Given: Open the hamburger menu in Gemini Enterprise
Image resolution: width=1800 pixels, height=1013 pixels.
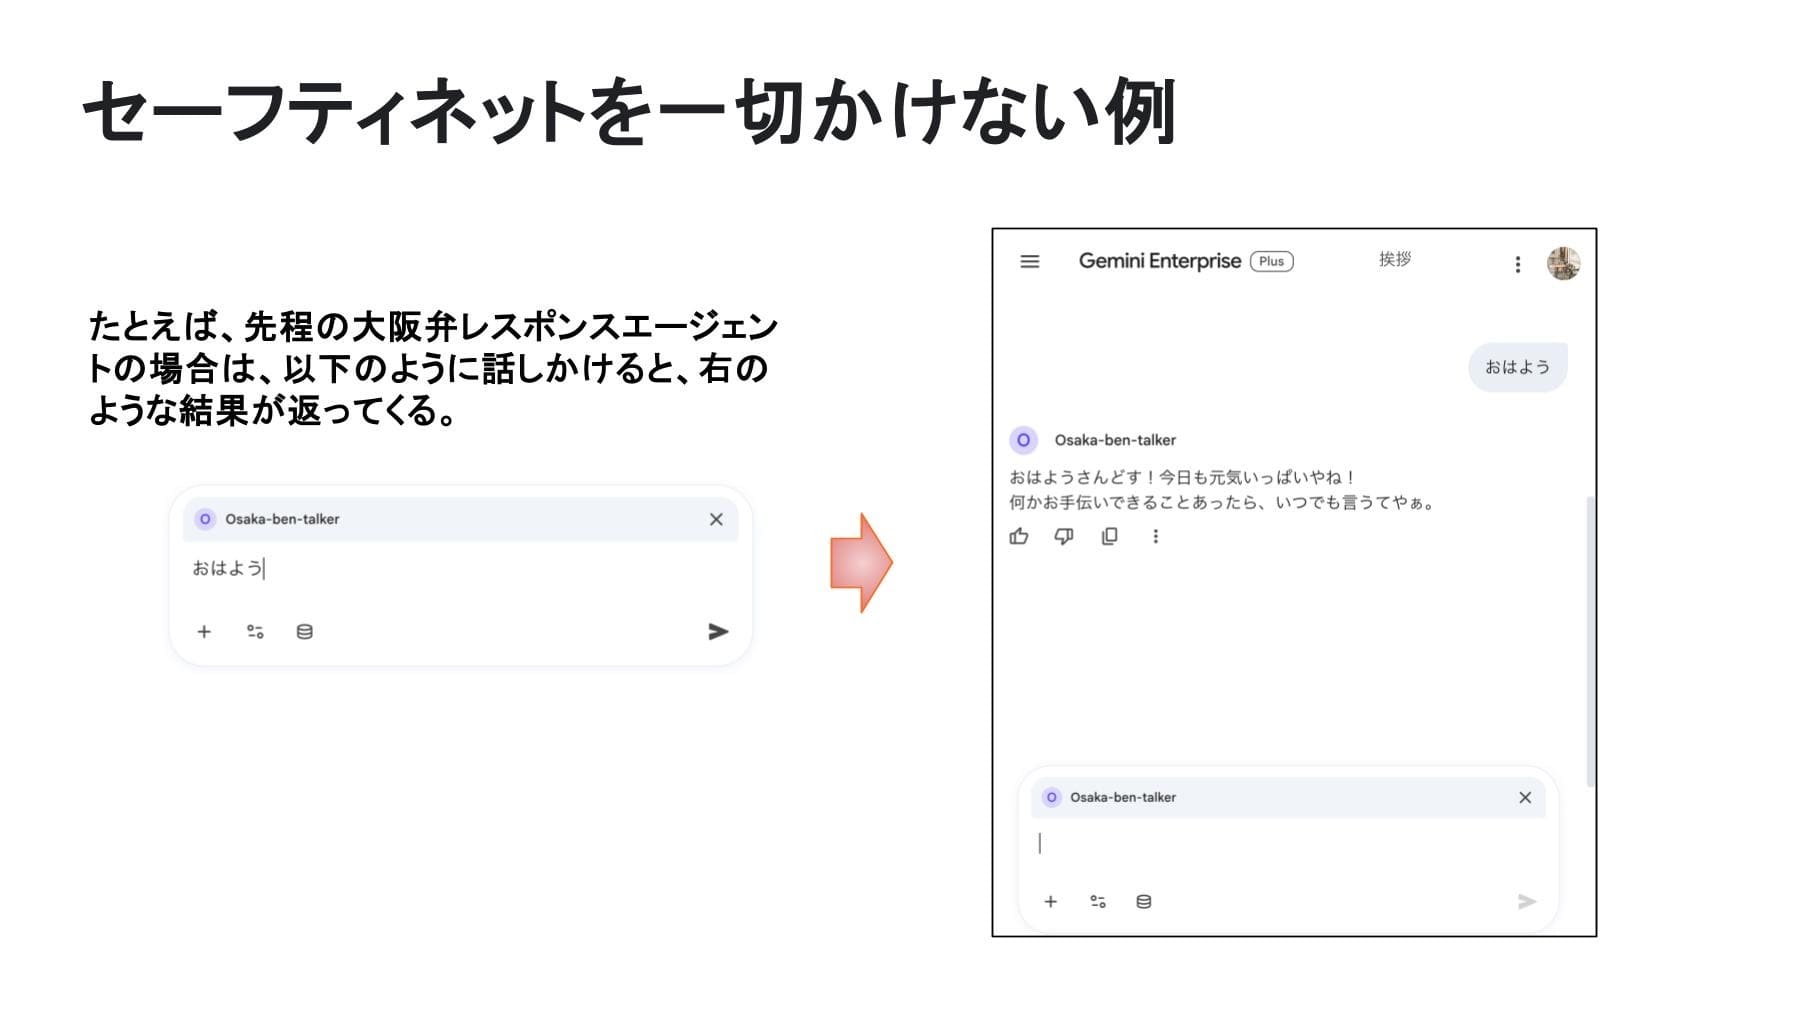Looking at the screenshot, I should coord(1030,262).
